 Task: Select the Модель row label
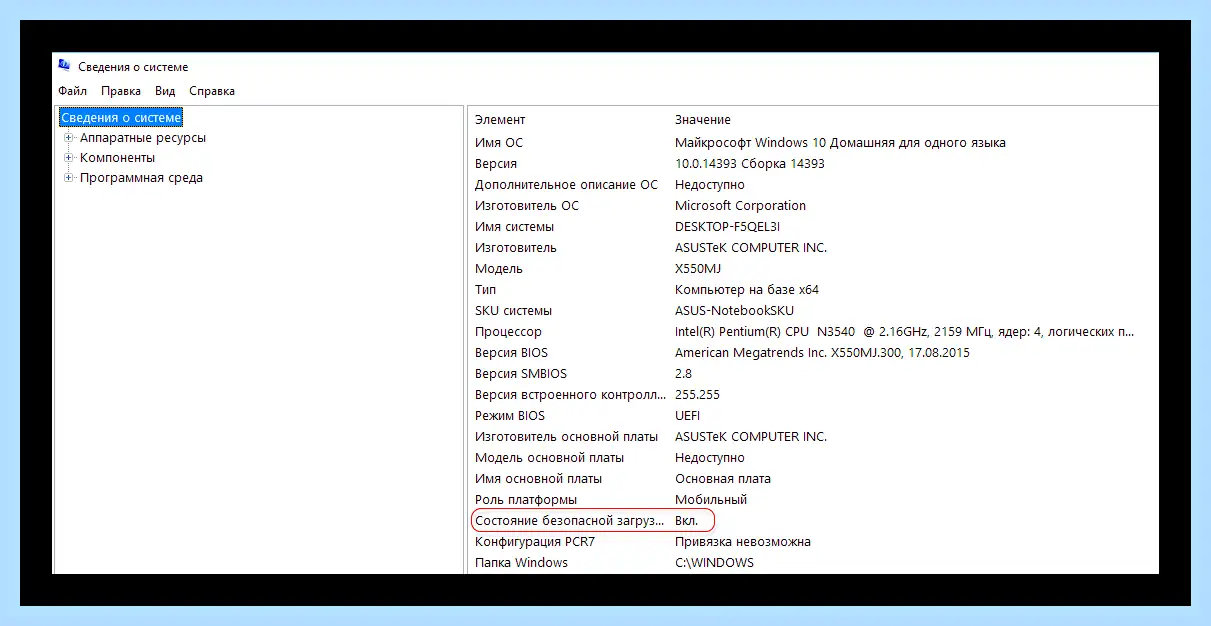click(498, 269)
